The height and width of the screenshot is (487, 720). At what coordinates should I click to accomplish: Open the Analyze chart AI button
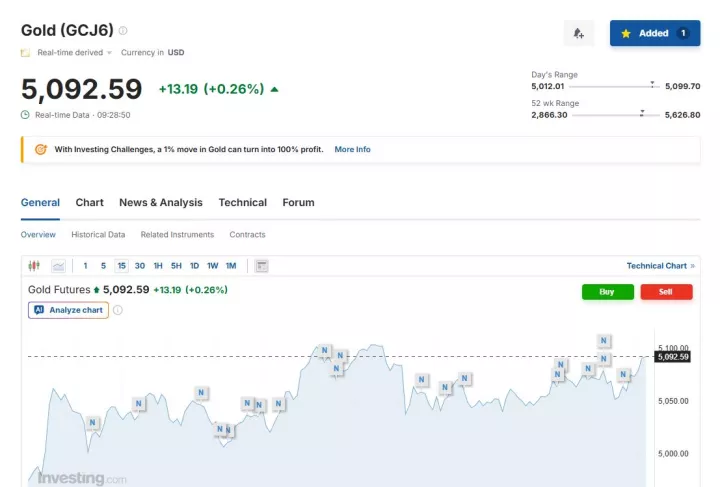point(69,310)
